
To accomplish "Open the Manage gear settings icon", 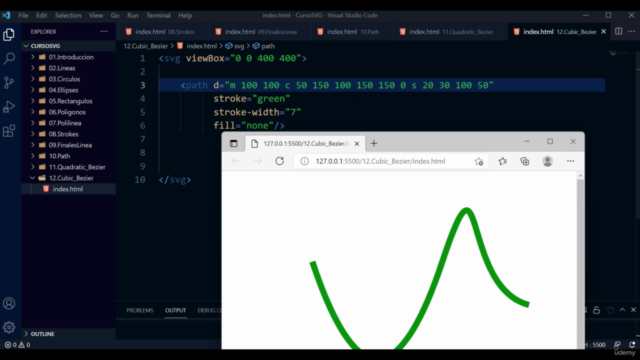I will tap(9, 327).
